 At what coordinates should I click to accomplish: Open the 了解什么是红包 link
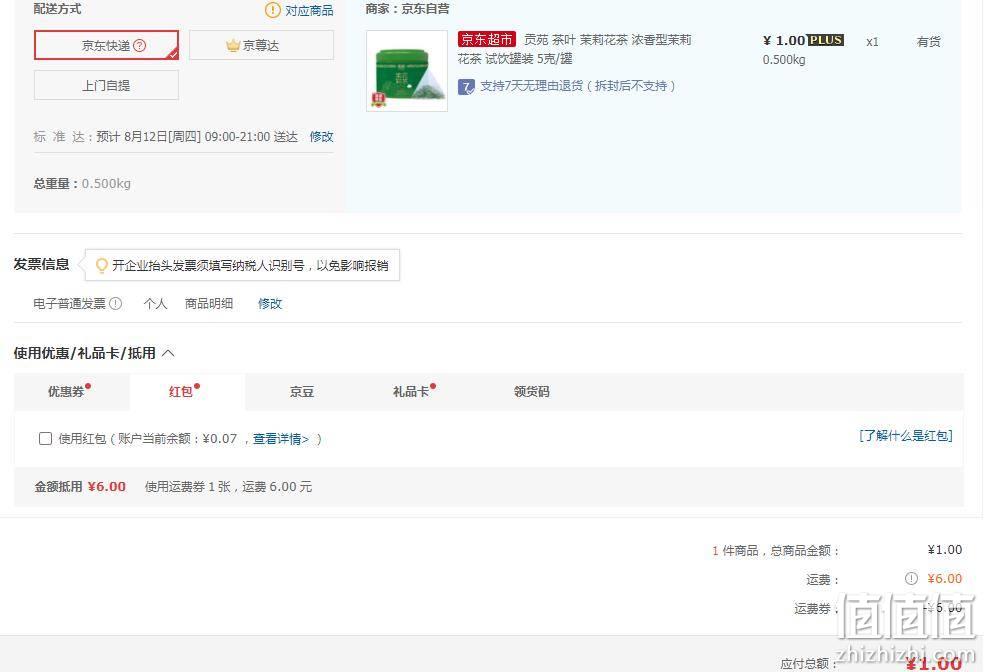click(905, 435)
